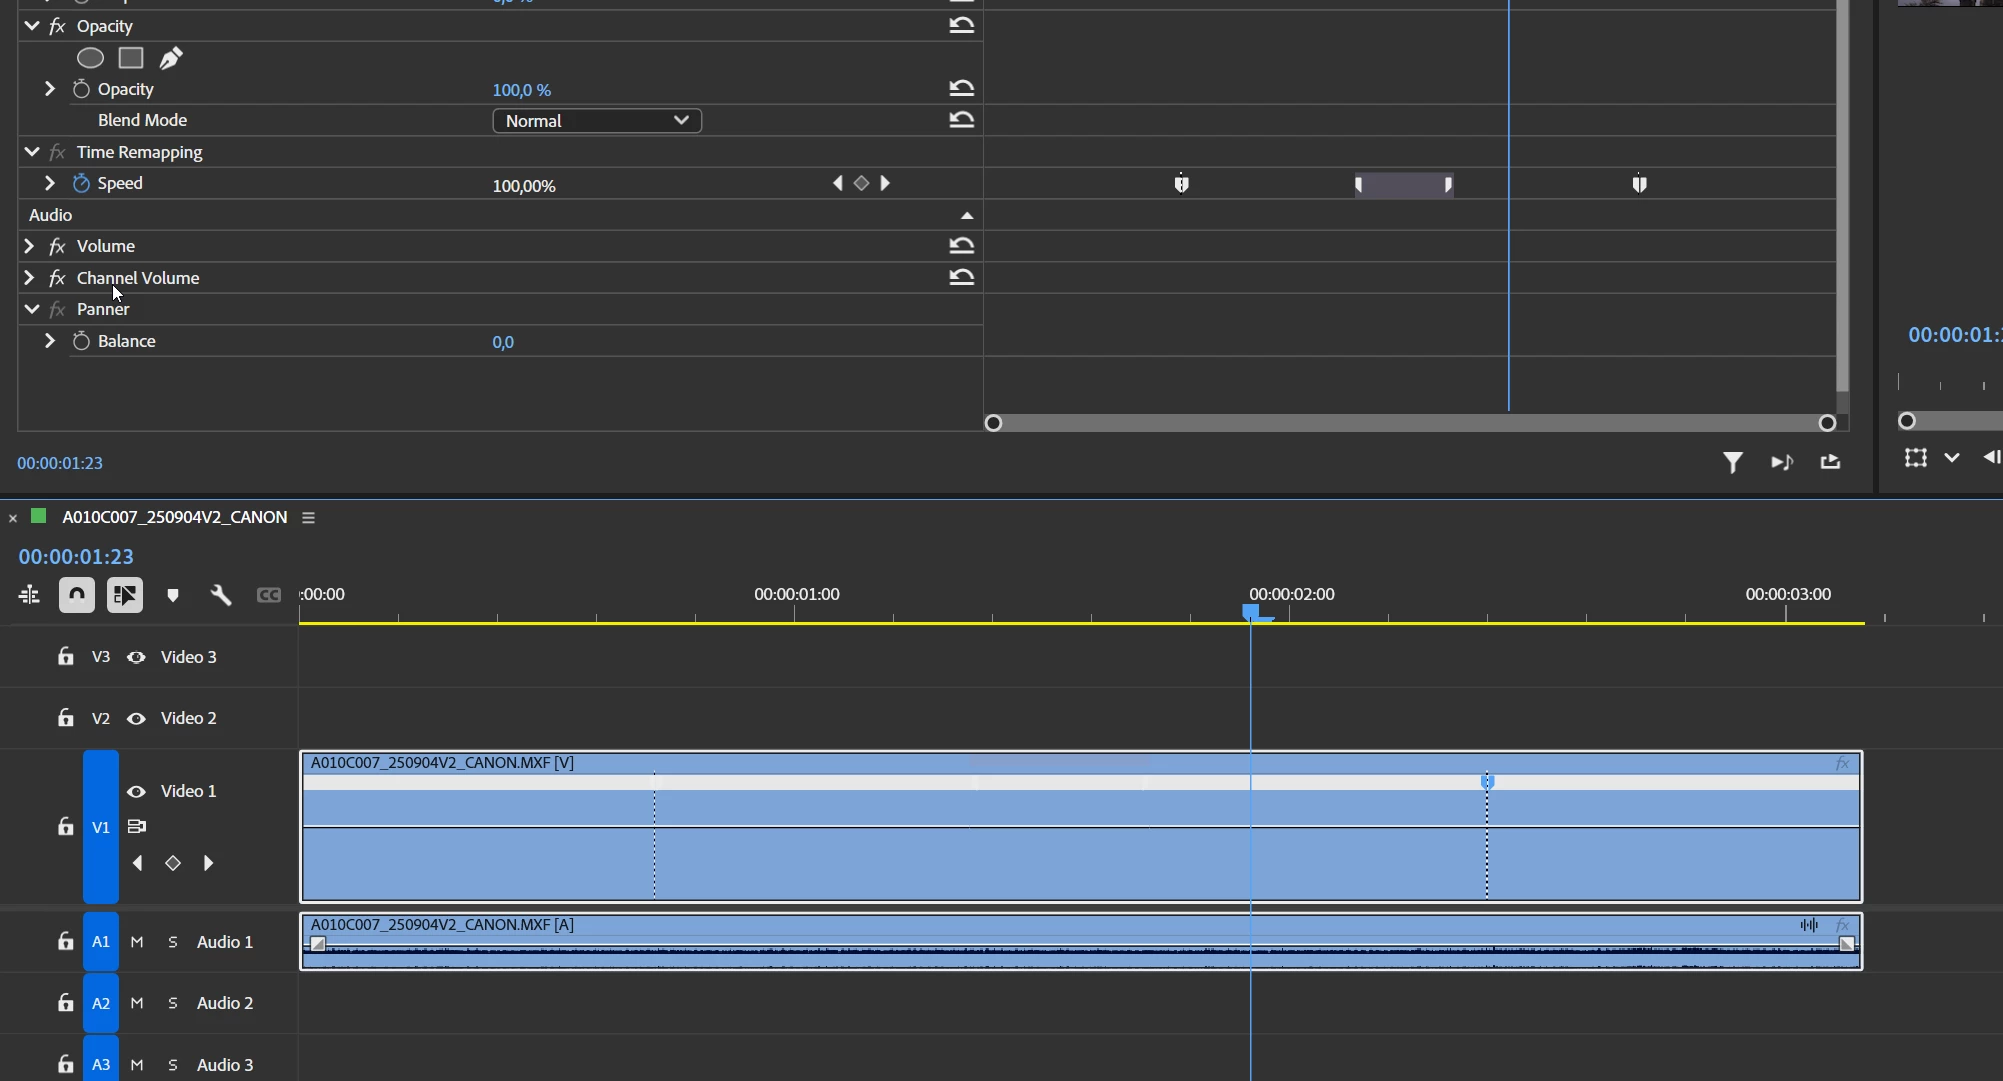Add a marker in the timeline toolbar
2003x1081 pixels.
[173, 595]
